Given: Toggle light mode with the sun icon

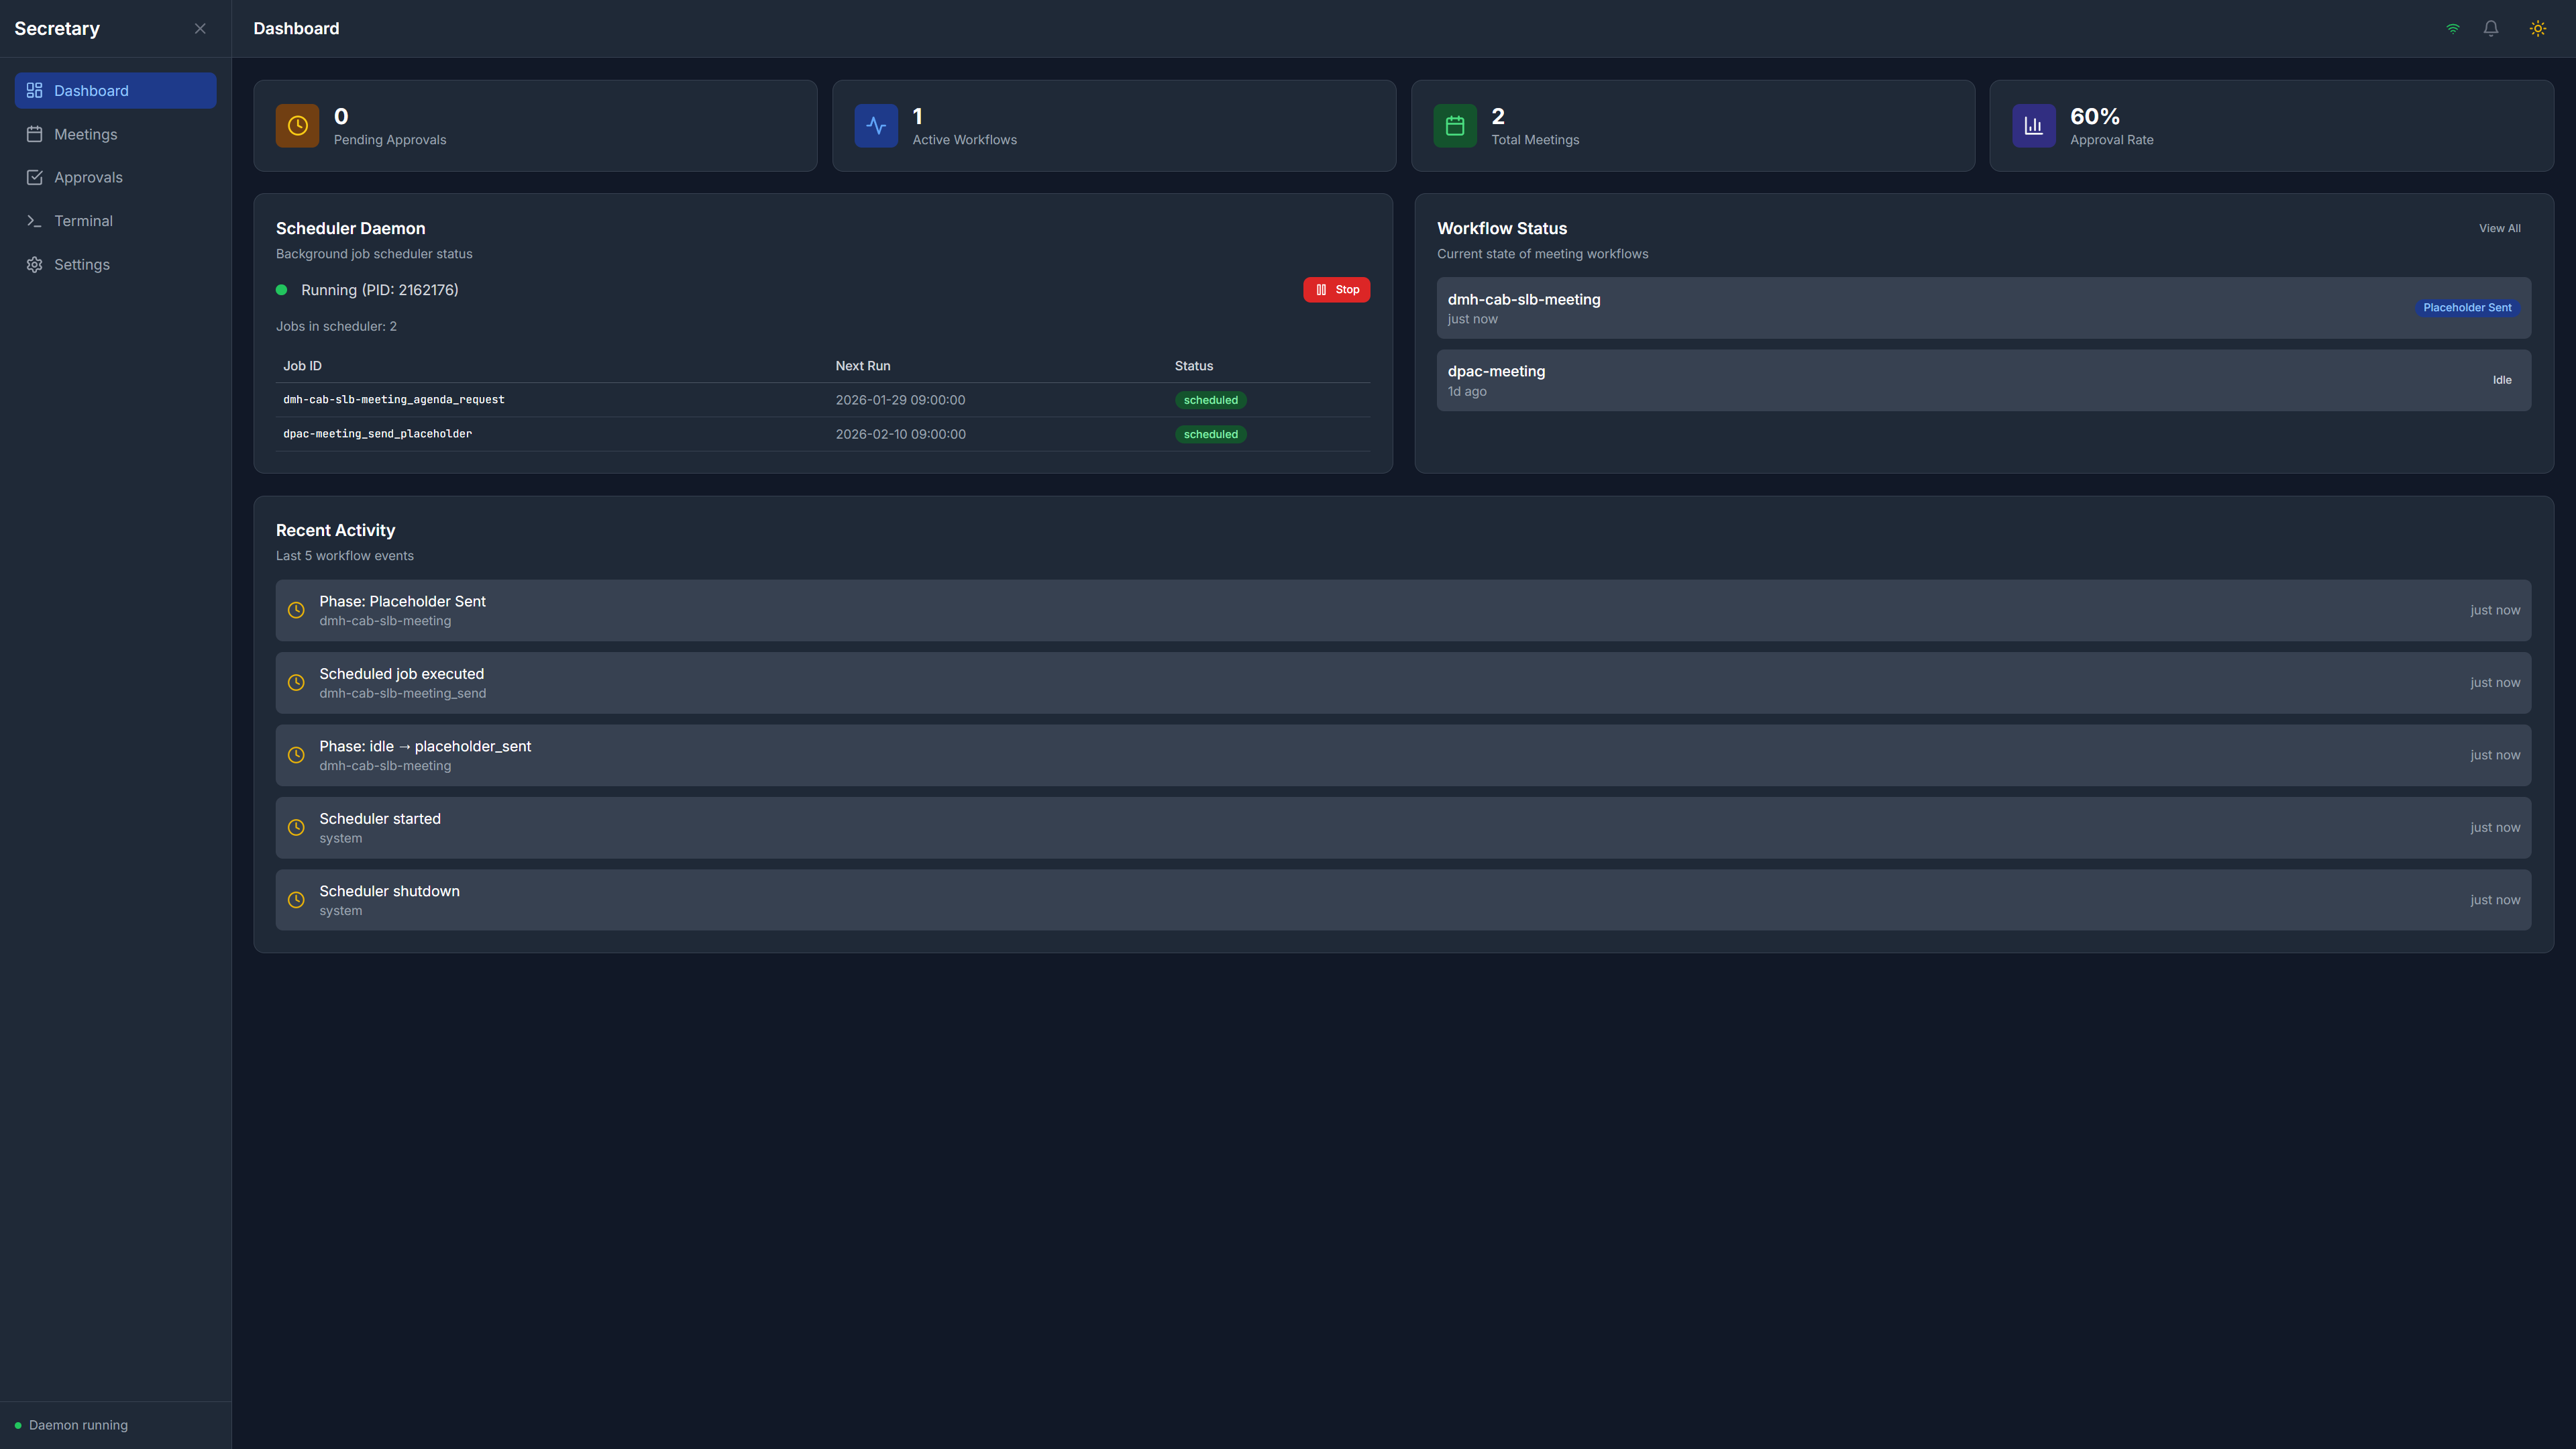Looking at the screenshot, I should pyautogui.click(x=2537, y=28).
